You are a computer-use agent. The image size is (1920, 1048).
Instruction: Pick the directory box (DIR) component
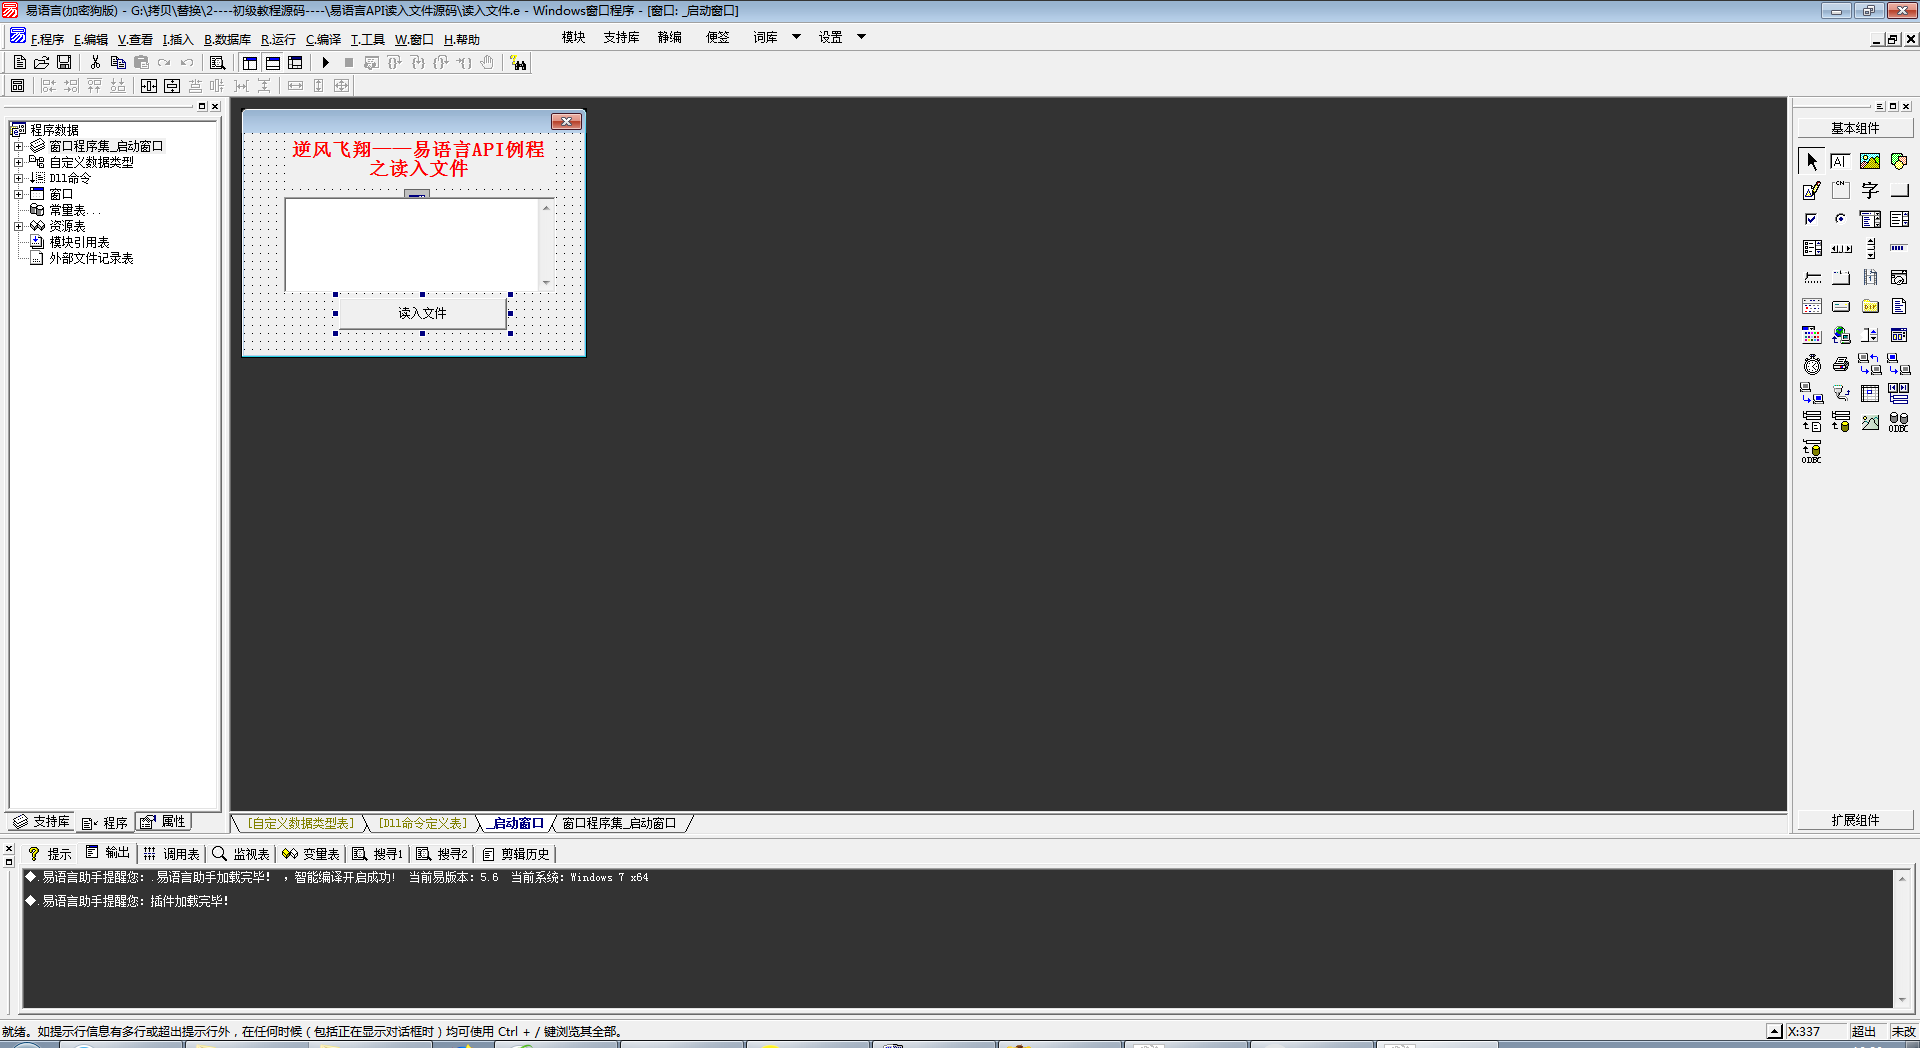click(x=1870, y=306)
